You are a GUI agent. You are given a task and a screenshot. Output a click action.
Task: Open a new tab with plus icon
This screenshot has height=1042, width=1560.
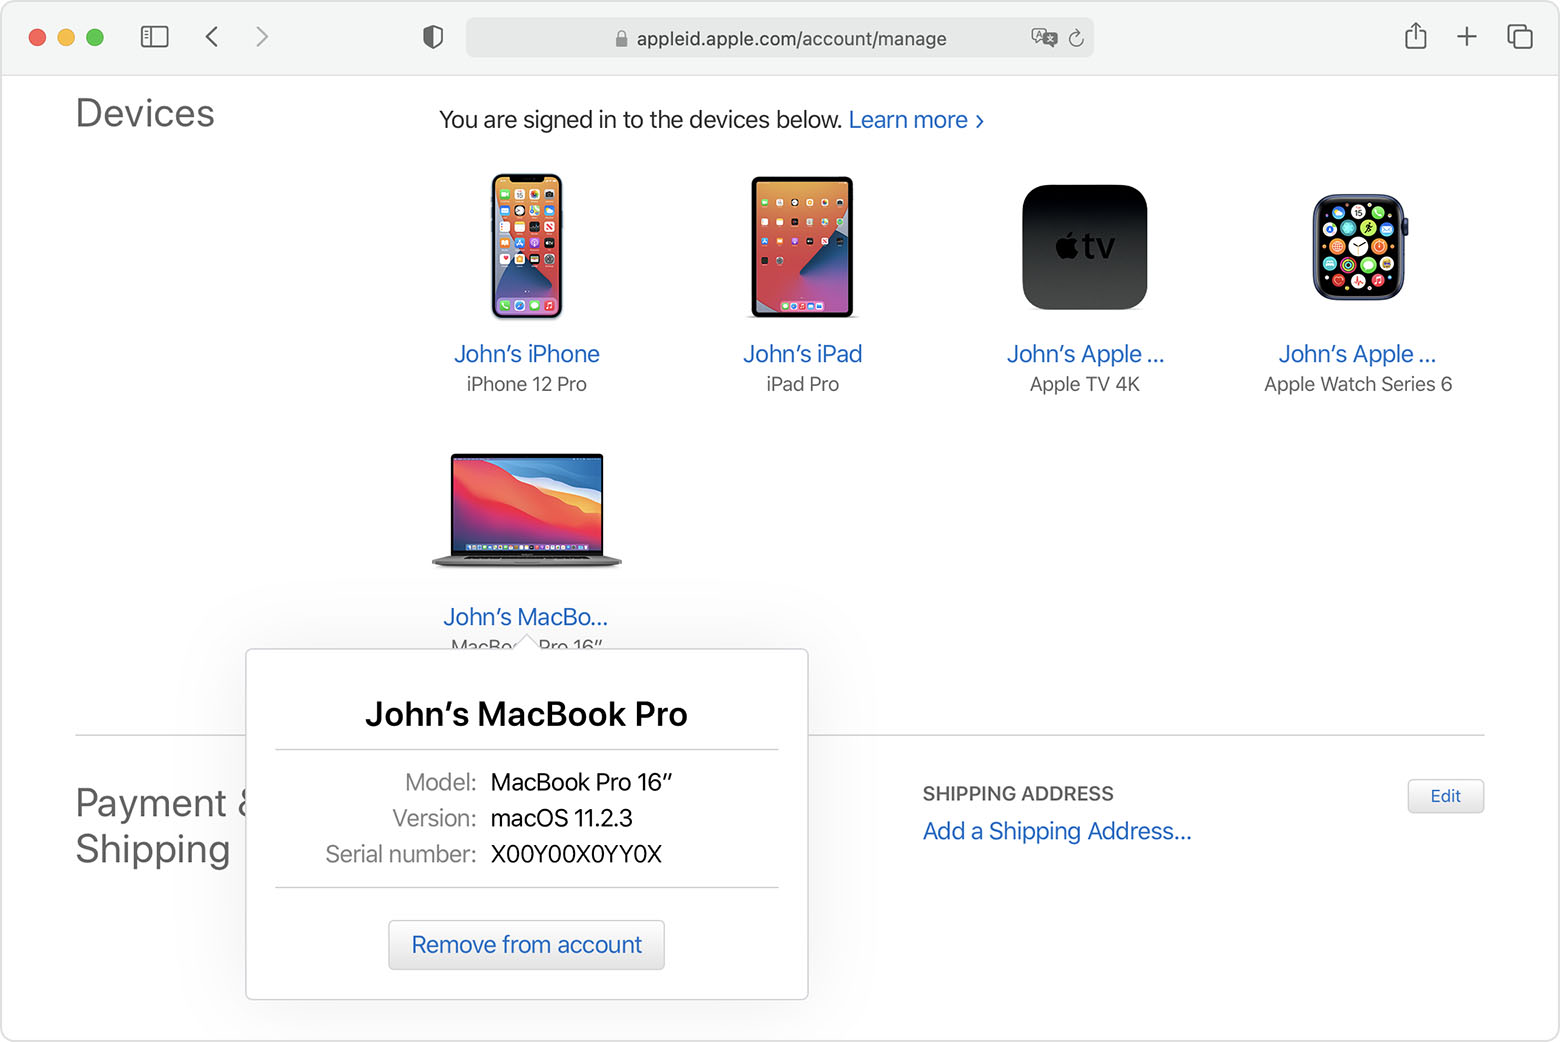[1467, 37]
